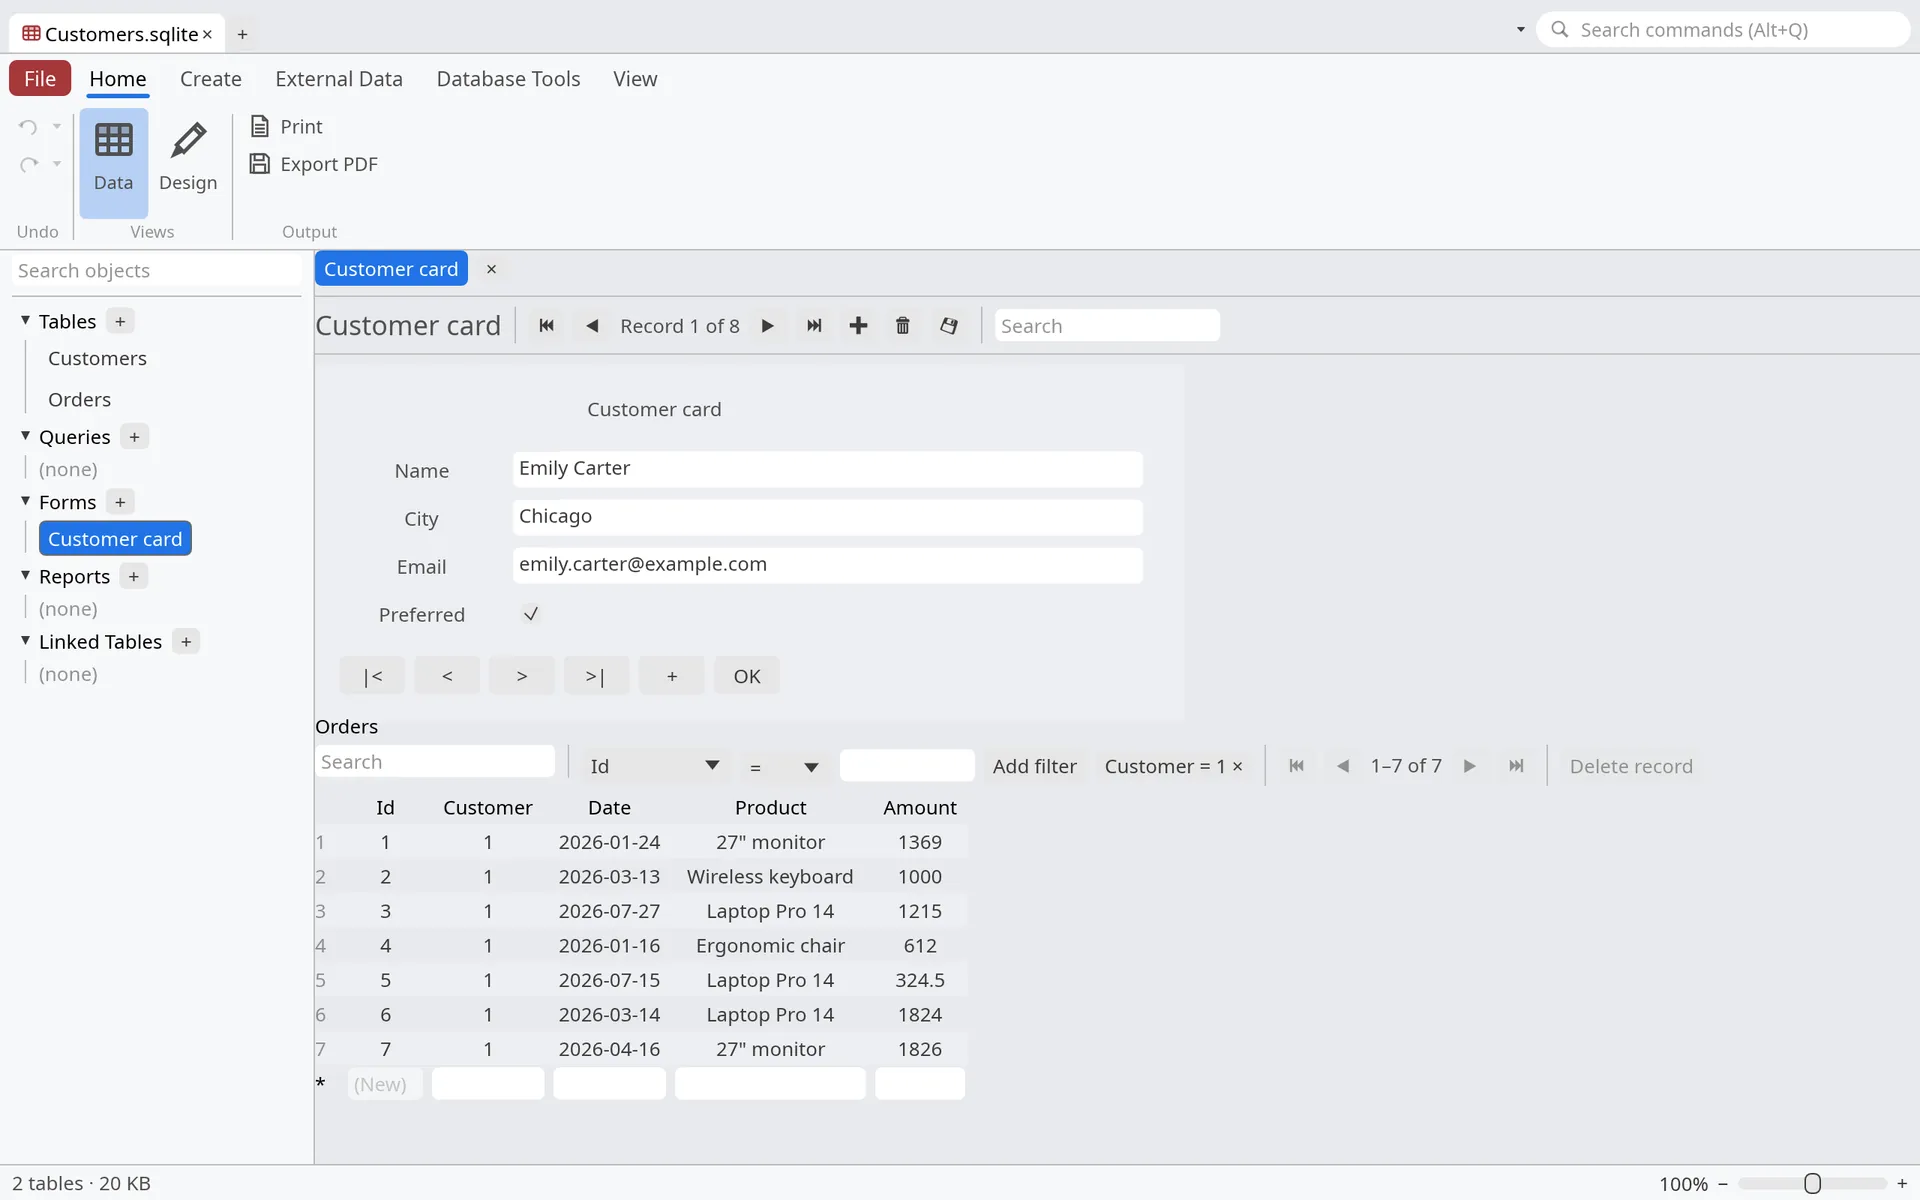This screenshot has width=1920, height=1200.
Task: Go to next page of Orders
Action: pyautogui.click(x=1470, y=766)
